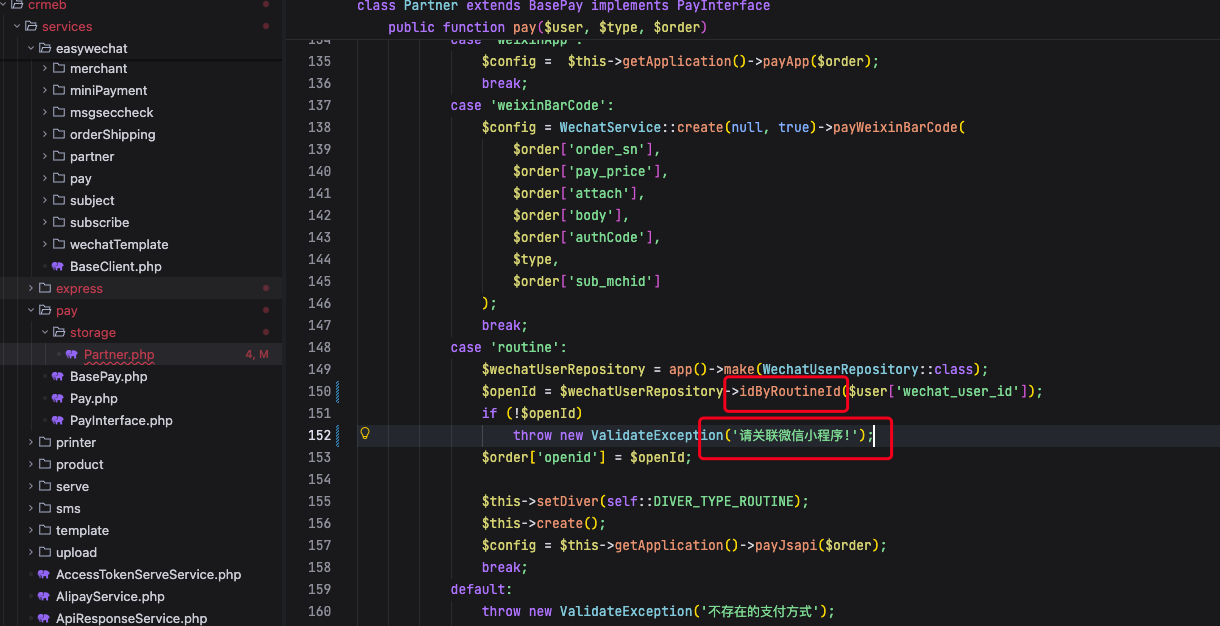Expand the subscribe folder

tap(46, 222)
